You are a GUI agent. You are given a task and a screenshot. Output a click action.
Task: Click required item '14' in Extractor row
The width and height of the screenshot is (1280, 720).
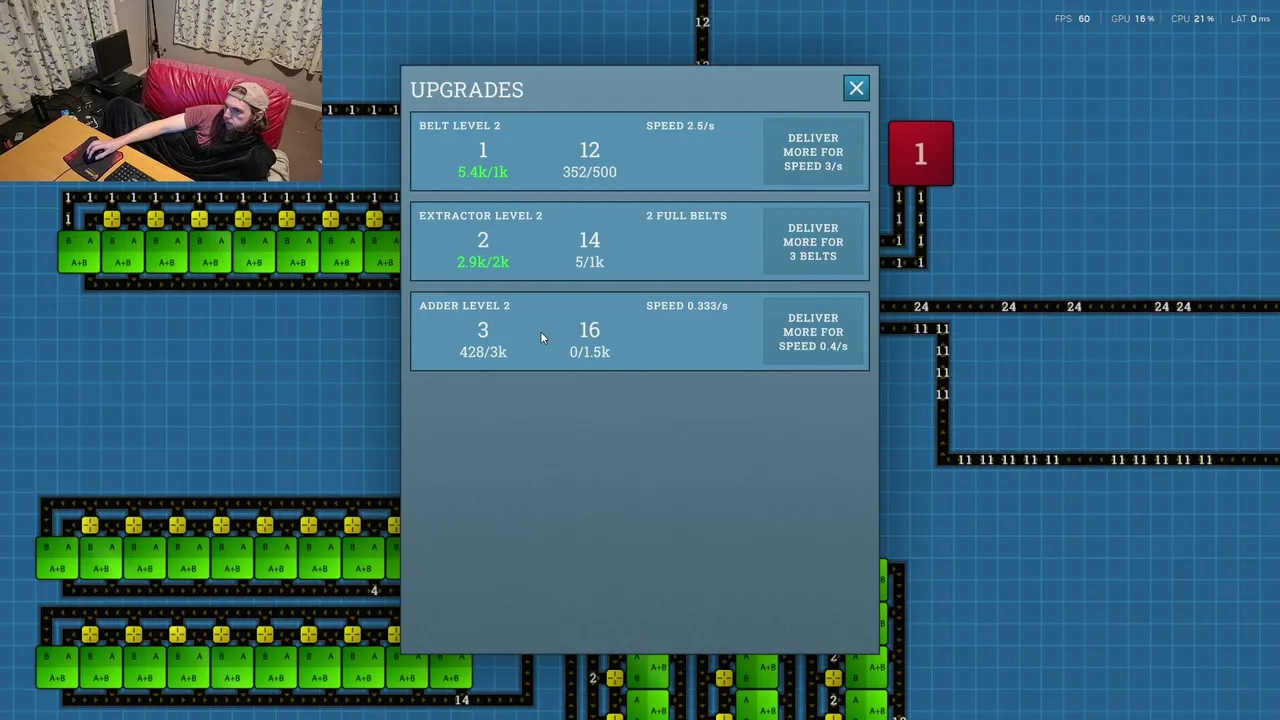point(589,240)
